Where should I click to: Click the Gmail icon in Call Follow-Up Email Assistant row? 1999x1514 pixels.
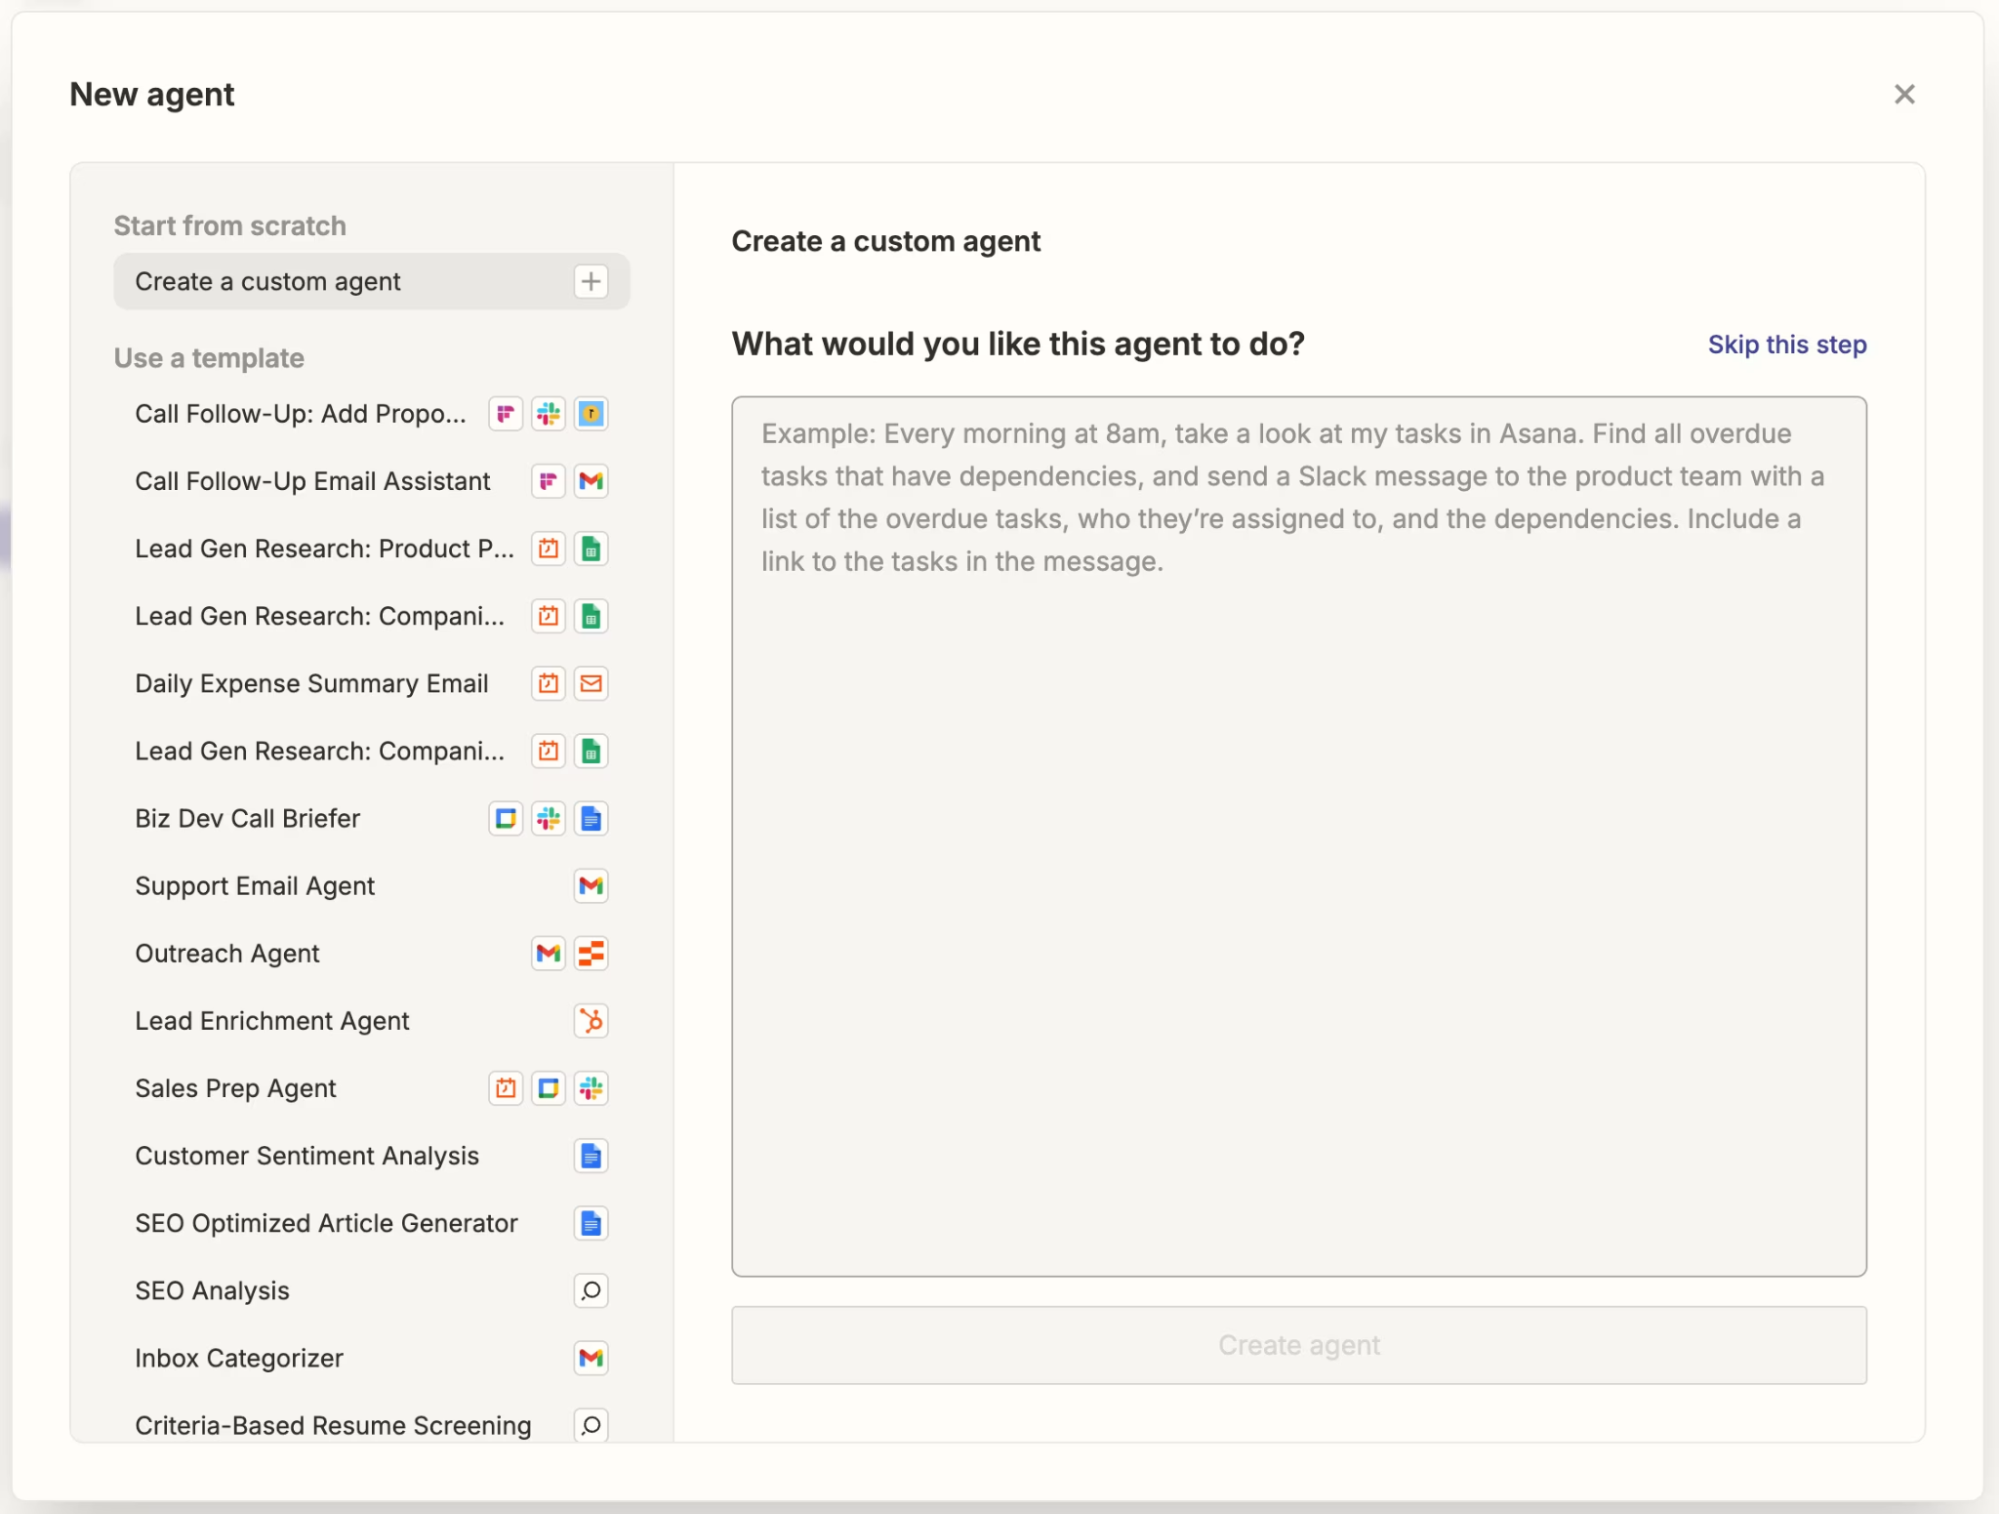click(x=591, y=481)
